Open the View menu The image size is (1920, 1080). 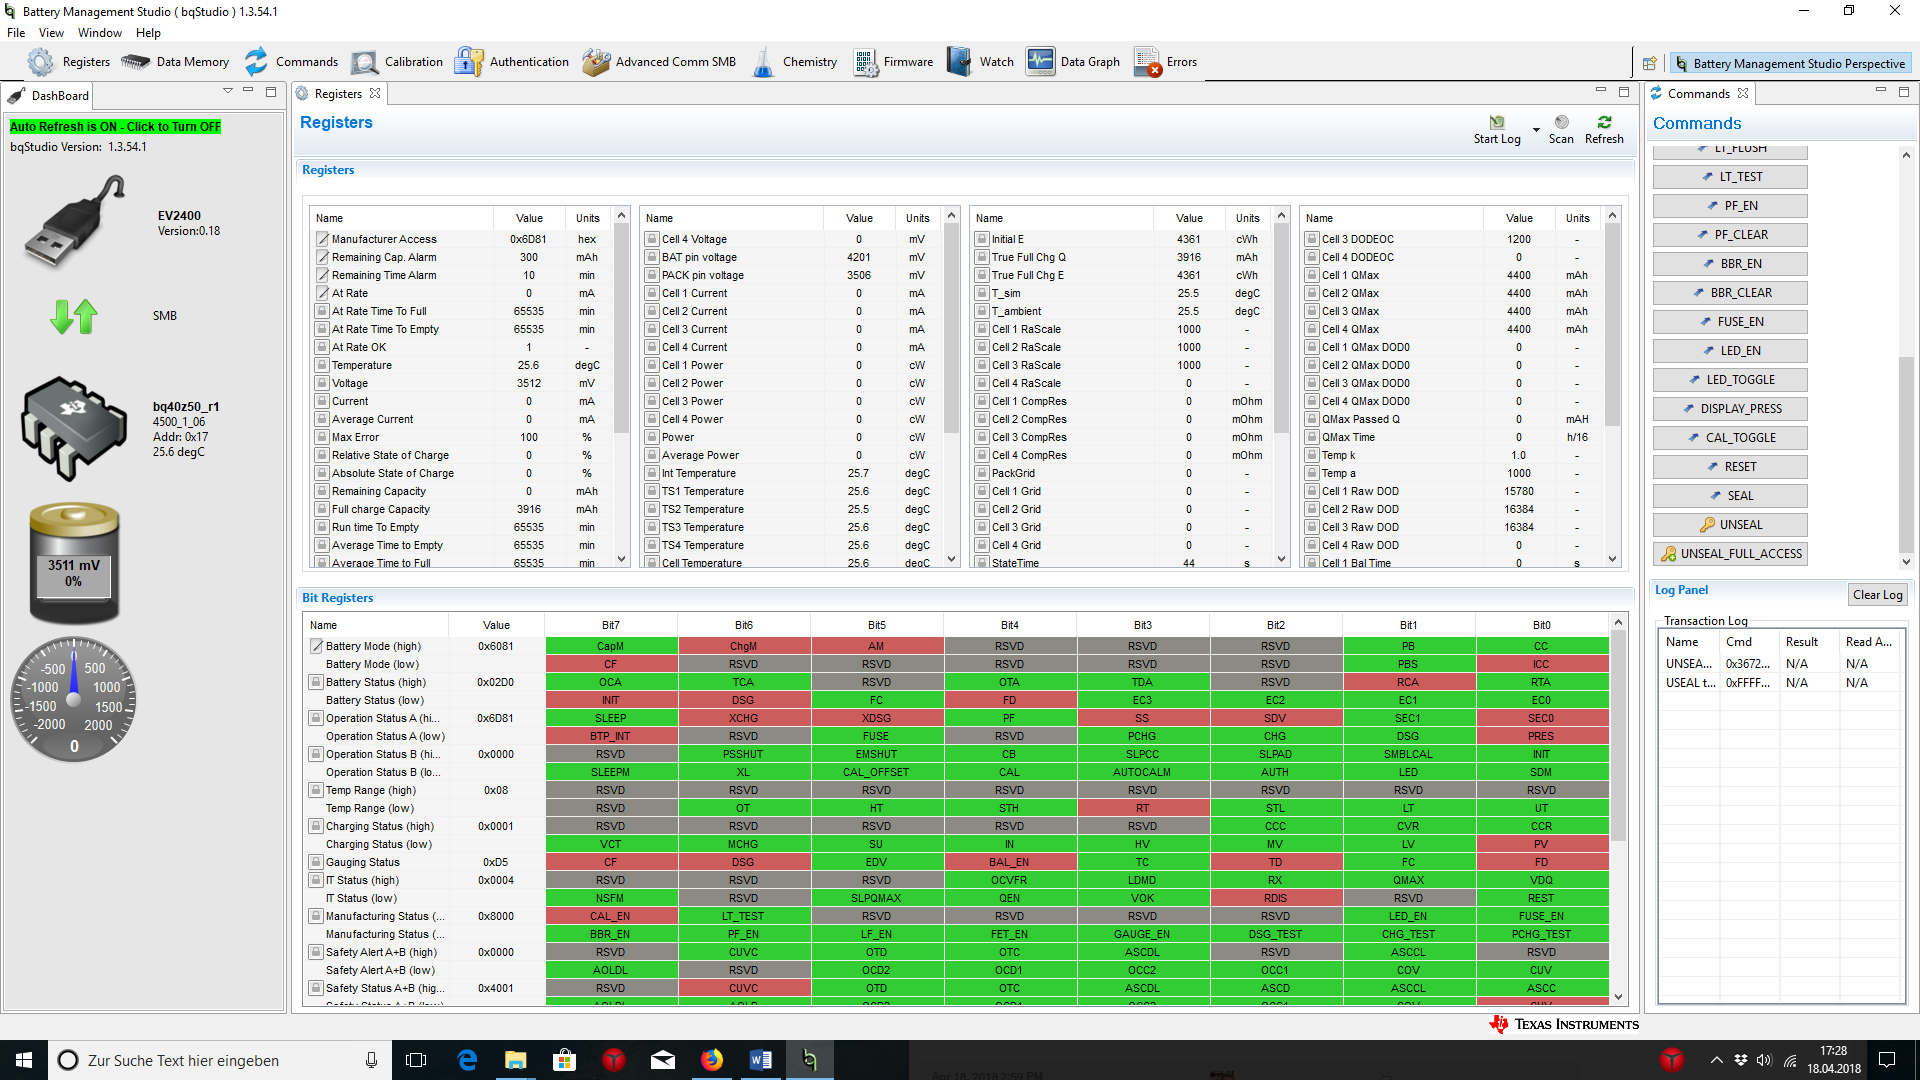point(51,33)
